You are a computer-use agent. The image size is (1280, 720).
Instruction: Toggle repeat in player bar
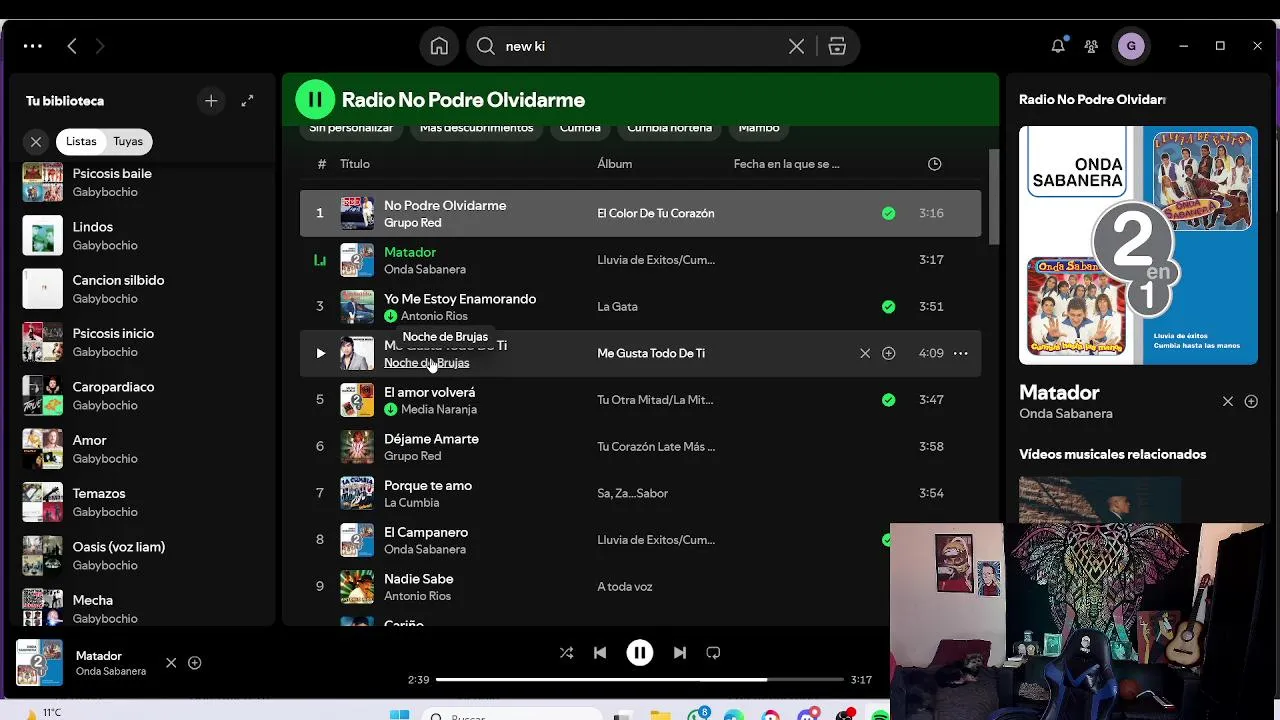pos(713,652)
